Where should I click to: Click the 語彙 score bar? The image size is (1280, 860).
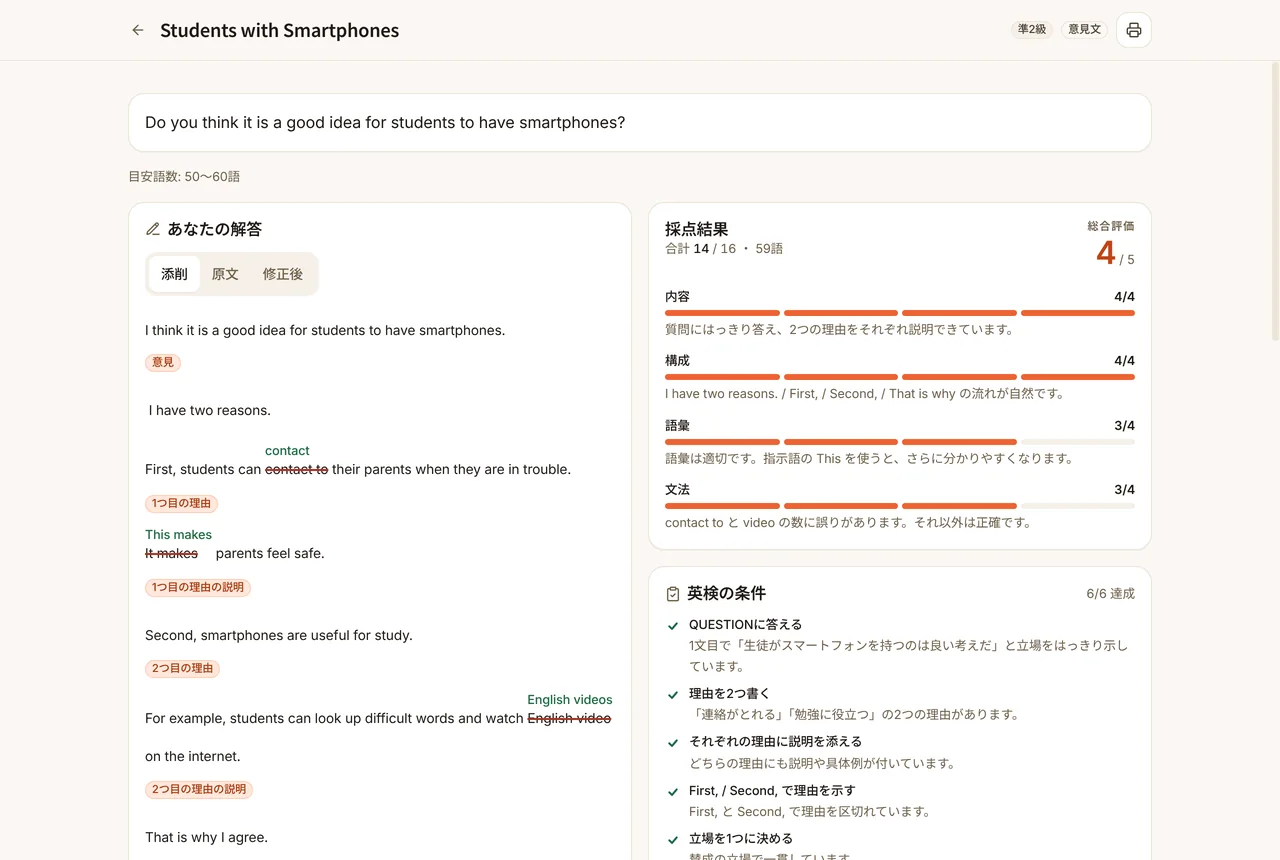tap(900, 442)
